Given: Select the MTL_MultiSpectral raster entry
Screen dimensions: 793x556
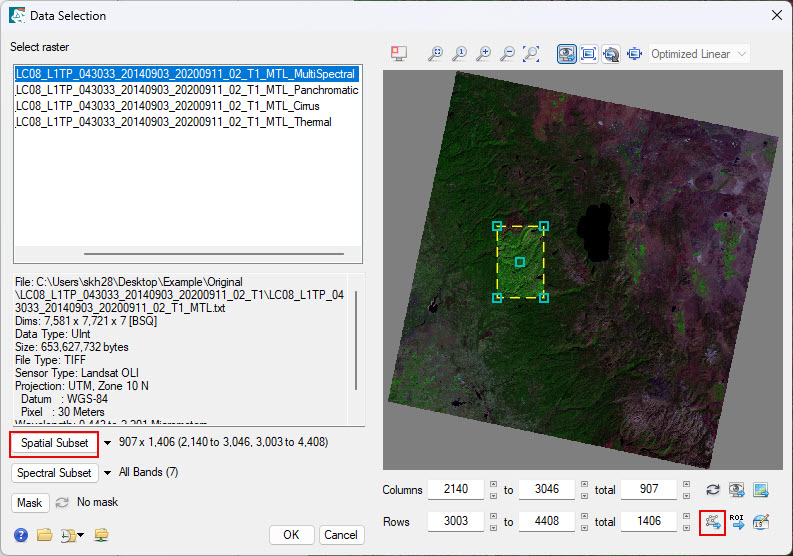Looking at the screenshot, I should 187,74.
